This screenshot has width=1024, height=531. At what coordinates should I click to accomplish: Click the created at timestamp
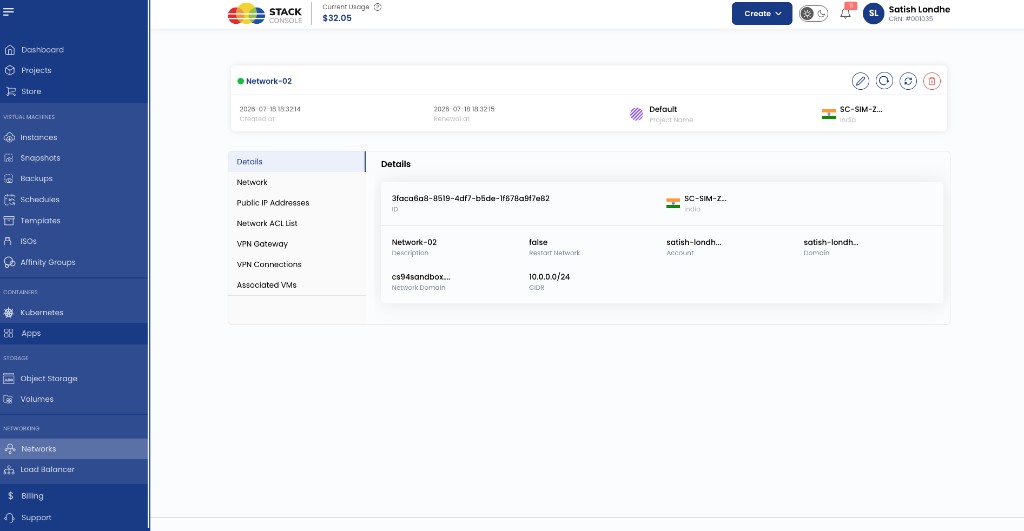[x=270, y=109]
